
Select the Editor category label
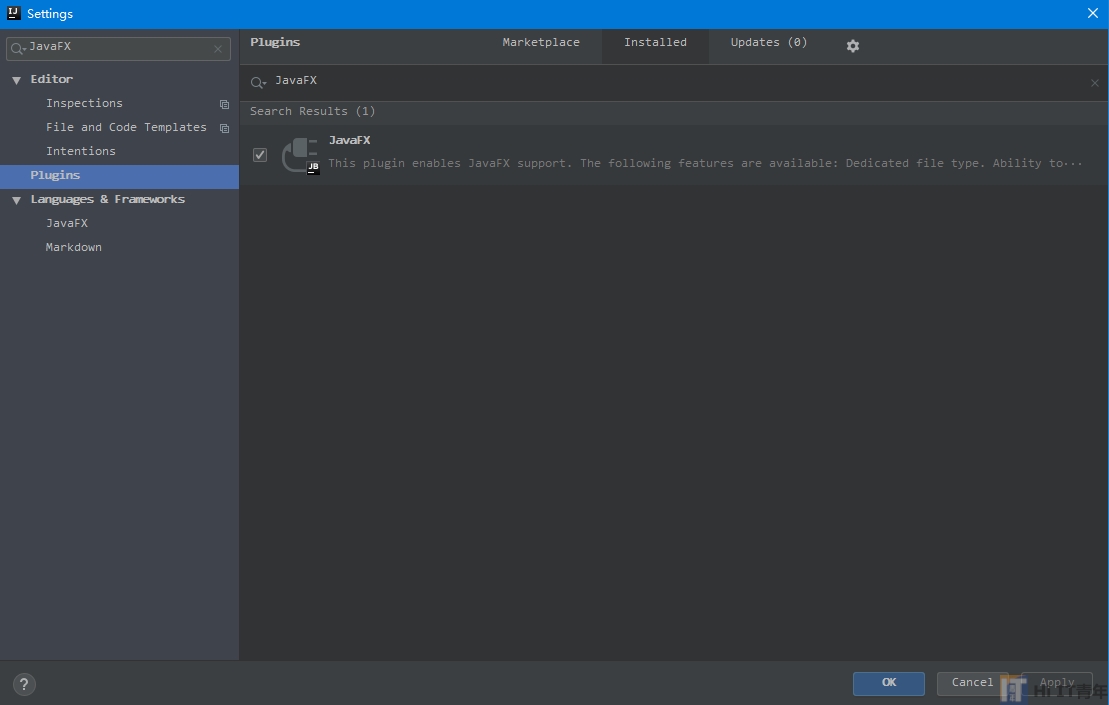[52, 79]
